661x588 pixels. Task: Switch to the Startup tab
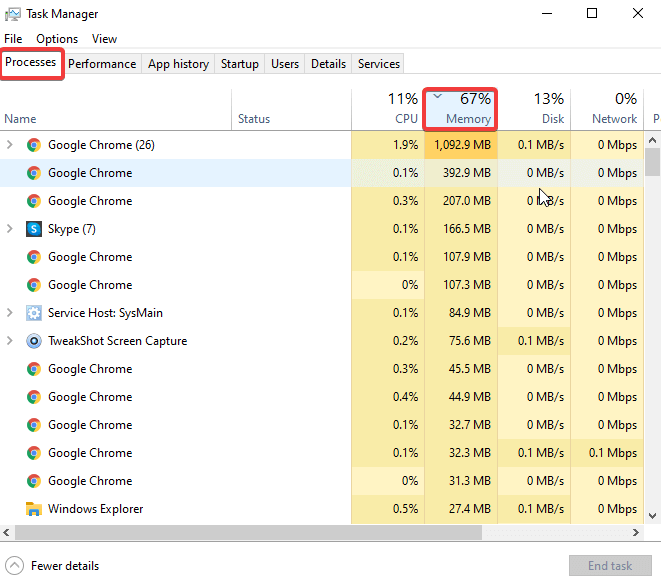[240, 64]
